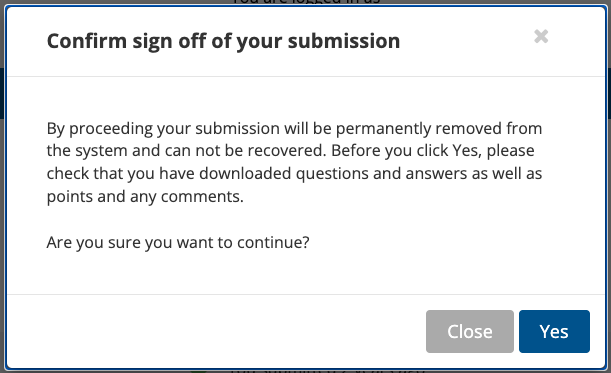This screenshot has width=611, height=373.
Task: Click the gray Close button
Action: 470,331
